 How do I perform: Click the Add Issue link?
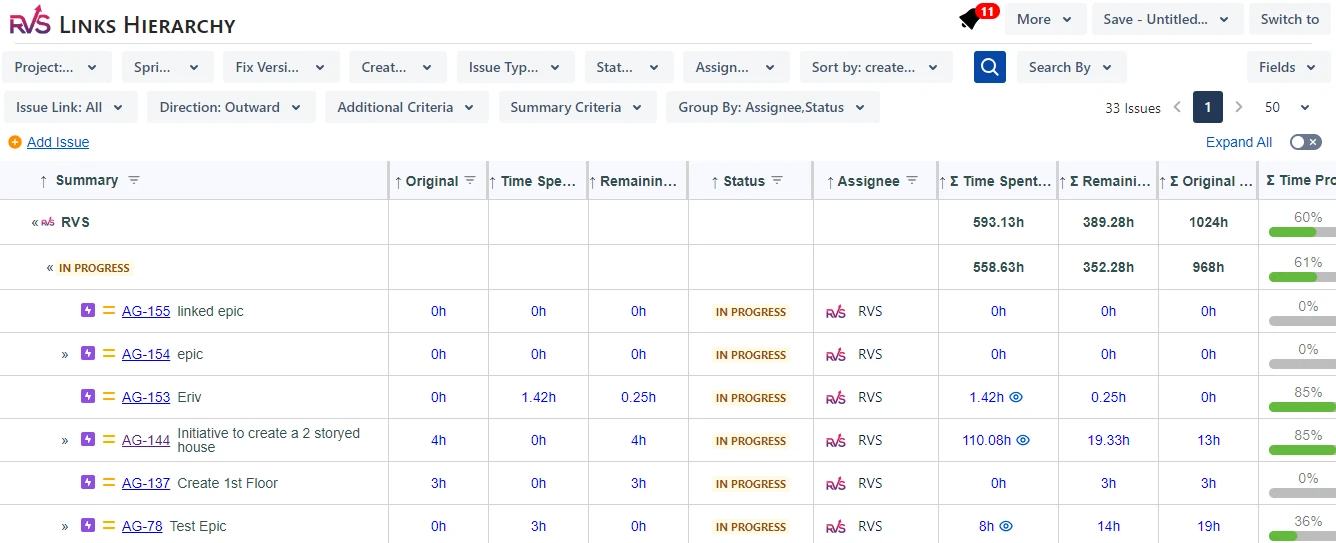coord(58,142)
